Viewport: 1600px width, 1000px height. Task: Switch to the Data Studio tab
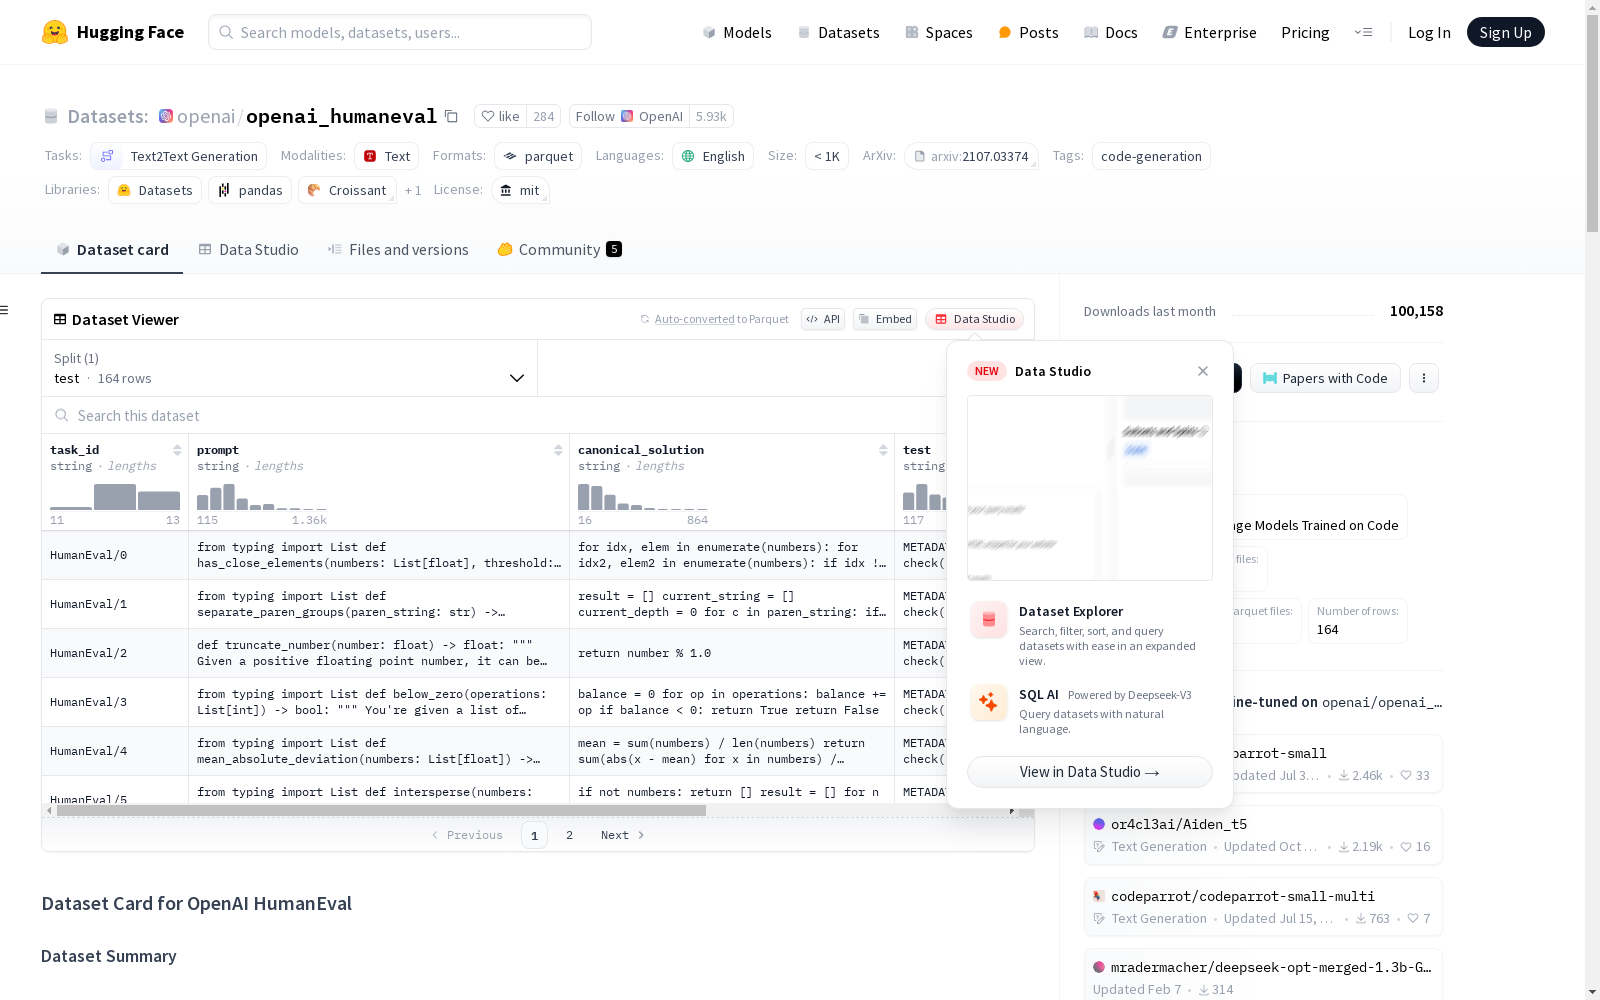click(248, 250)
